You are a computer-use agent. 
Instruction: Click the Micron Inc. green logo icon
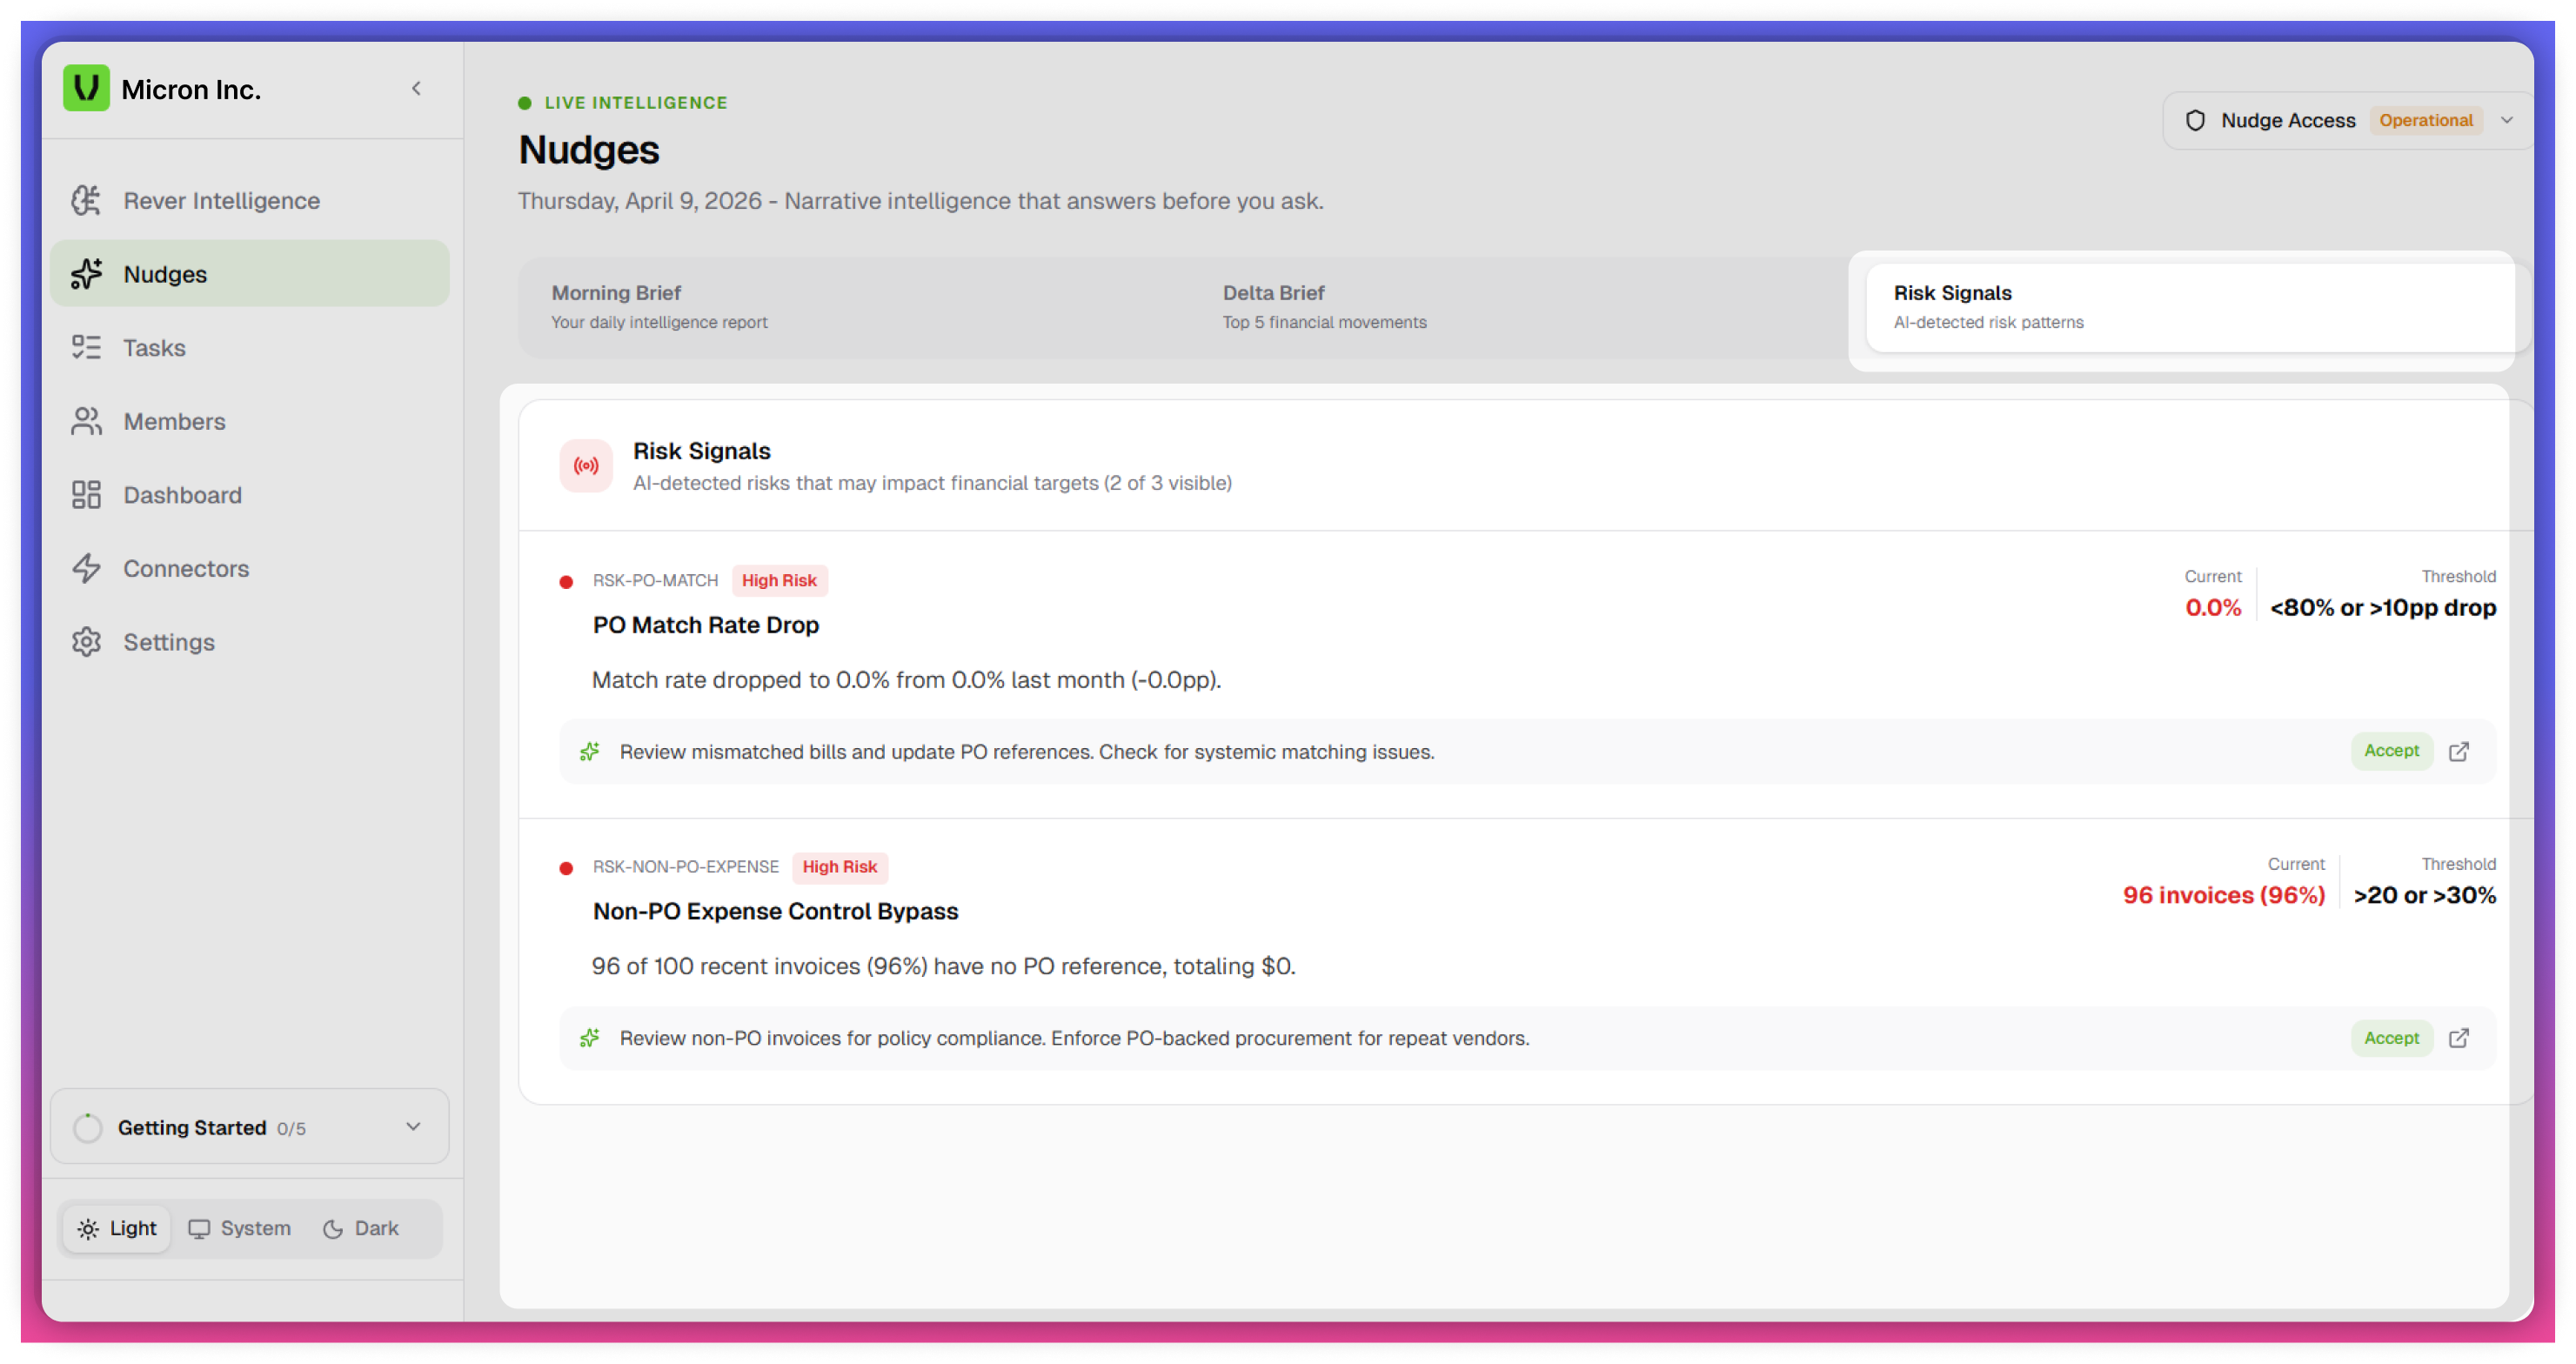(x=86, y=88)
